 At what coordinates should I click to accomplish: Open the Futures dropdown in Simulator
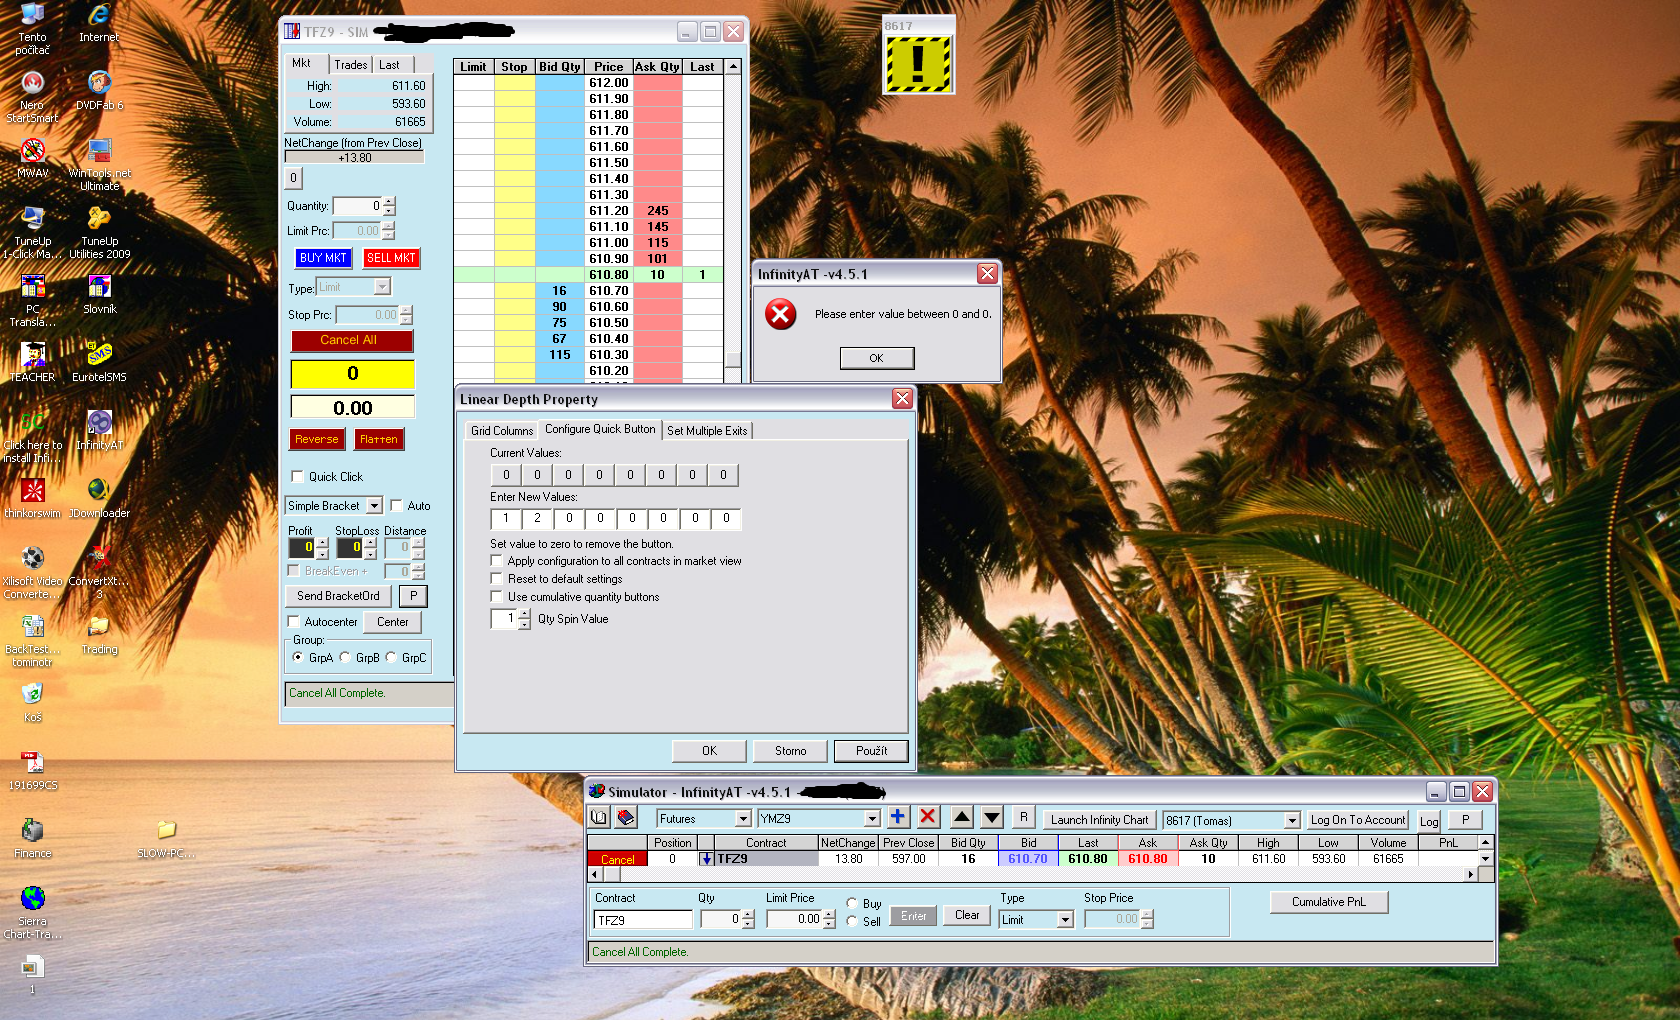[x=743, y=819]
